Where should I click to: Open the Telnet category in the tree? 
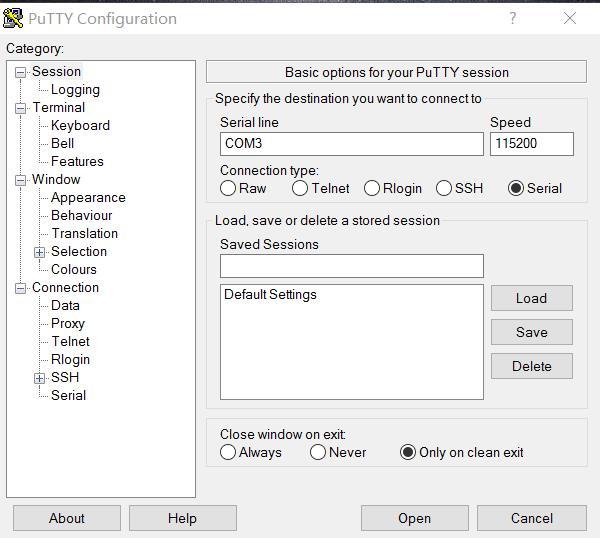coord(70,341)
